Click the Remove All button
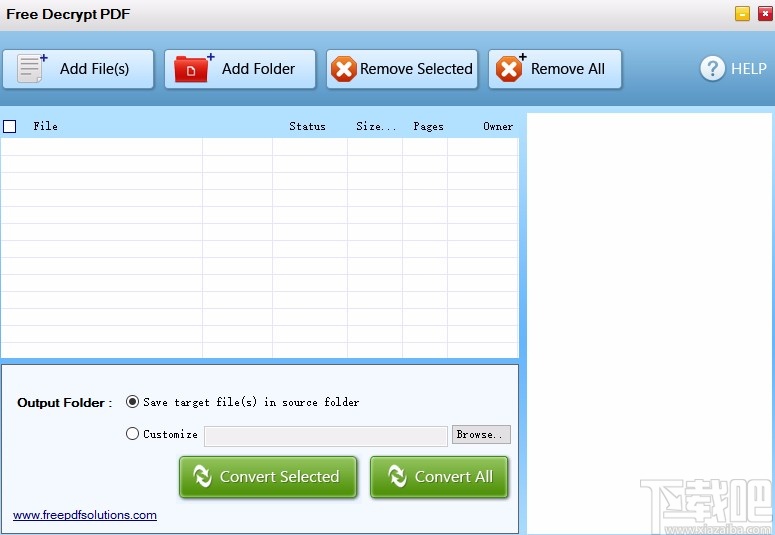Image resolution: width=775 pixels, height=535 pixels. [555, 69]
